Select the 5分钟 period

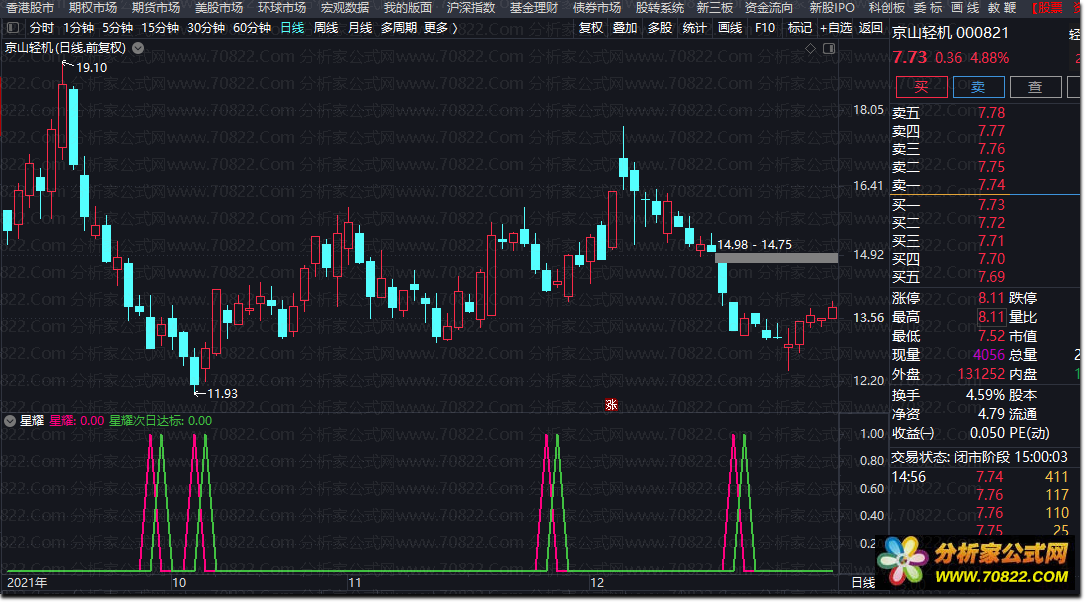[x=118, y=28]
